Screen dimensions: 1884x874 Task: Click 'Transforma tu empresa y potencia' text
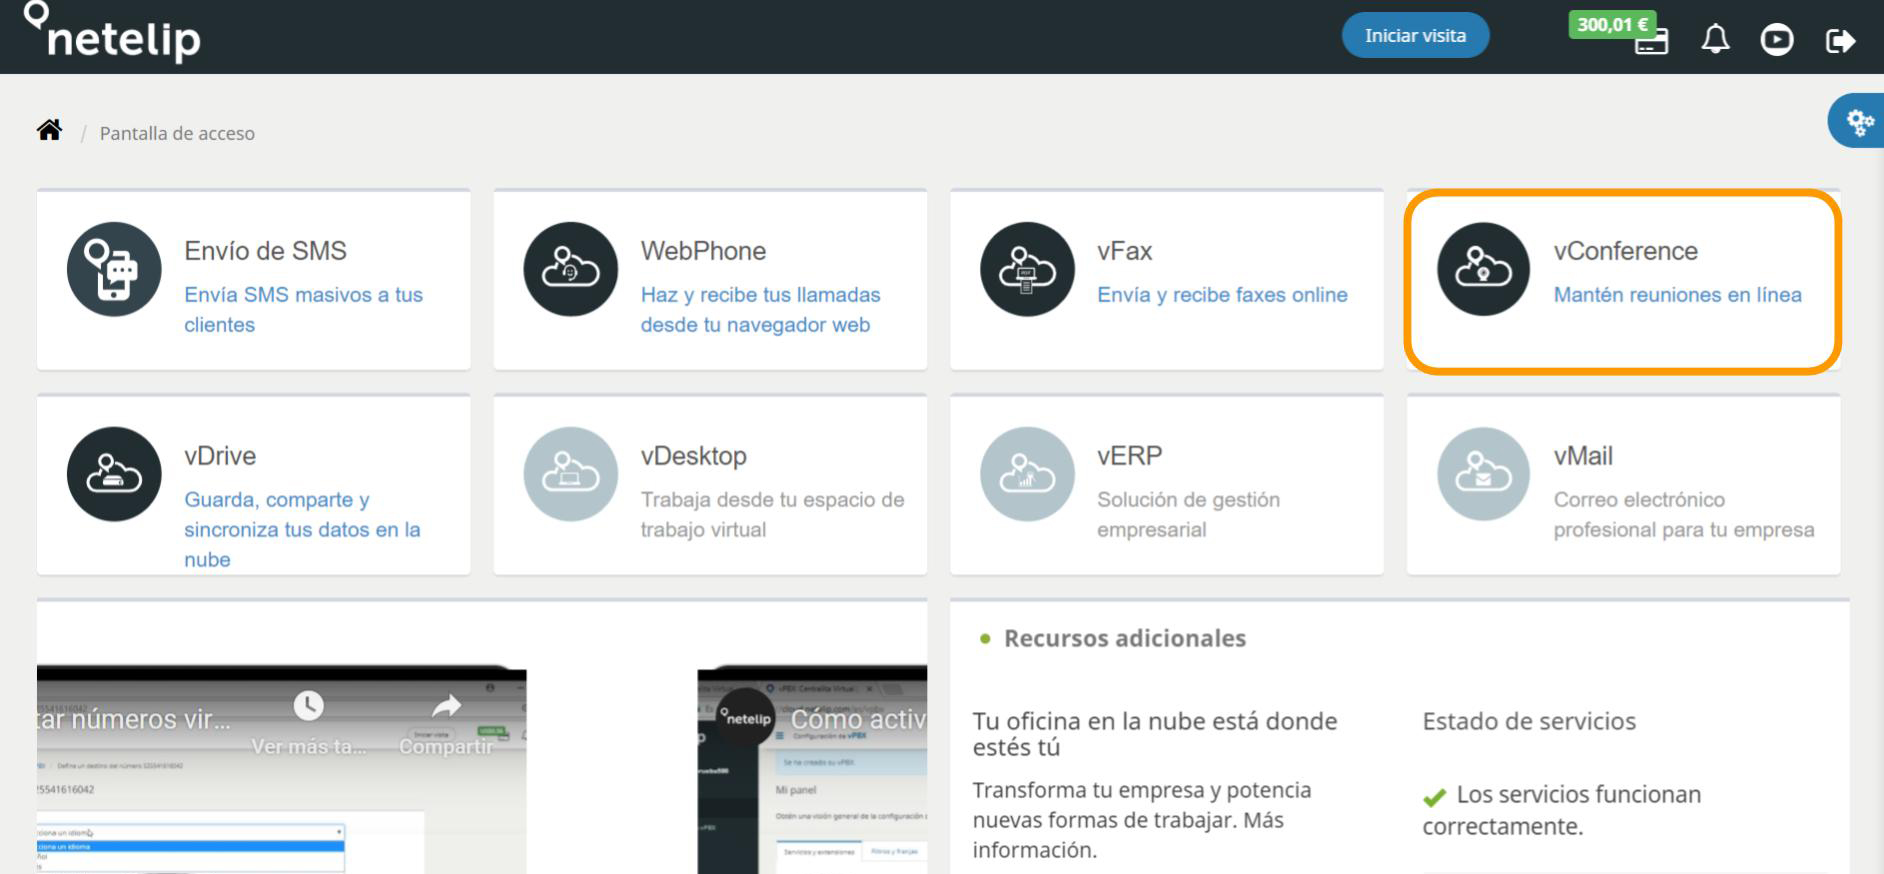point(1142,819)
